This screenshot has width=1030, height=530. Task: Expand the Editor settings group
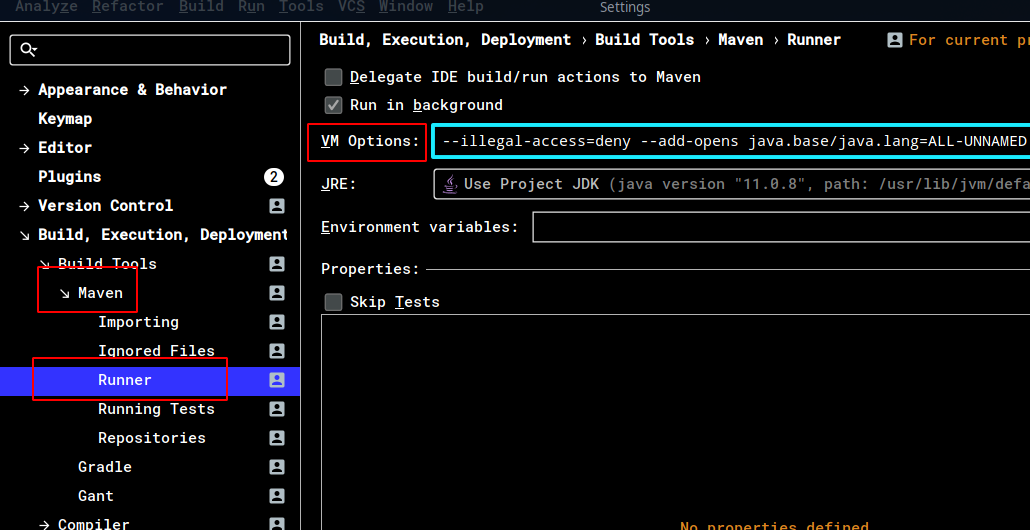[x=25, y=148]
